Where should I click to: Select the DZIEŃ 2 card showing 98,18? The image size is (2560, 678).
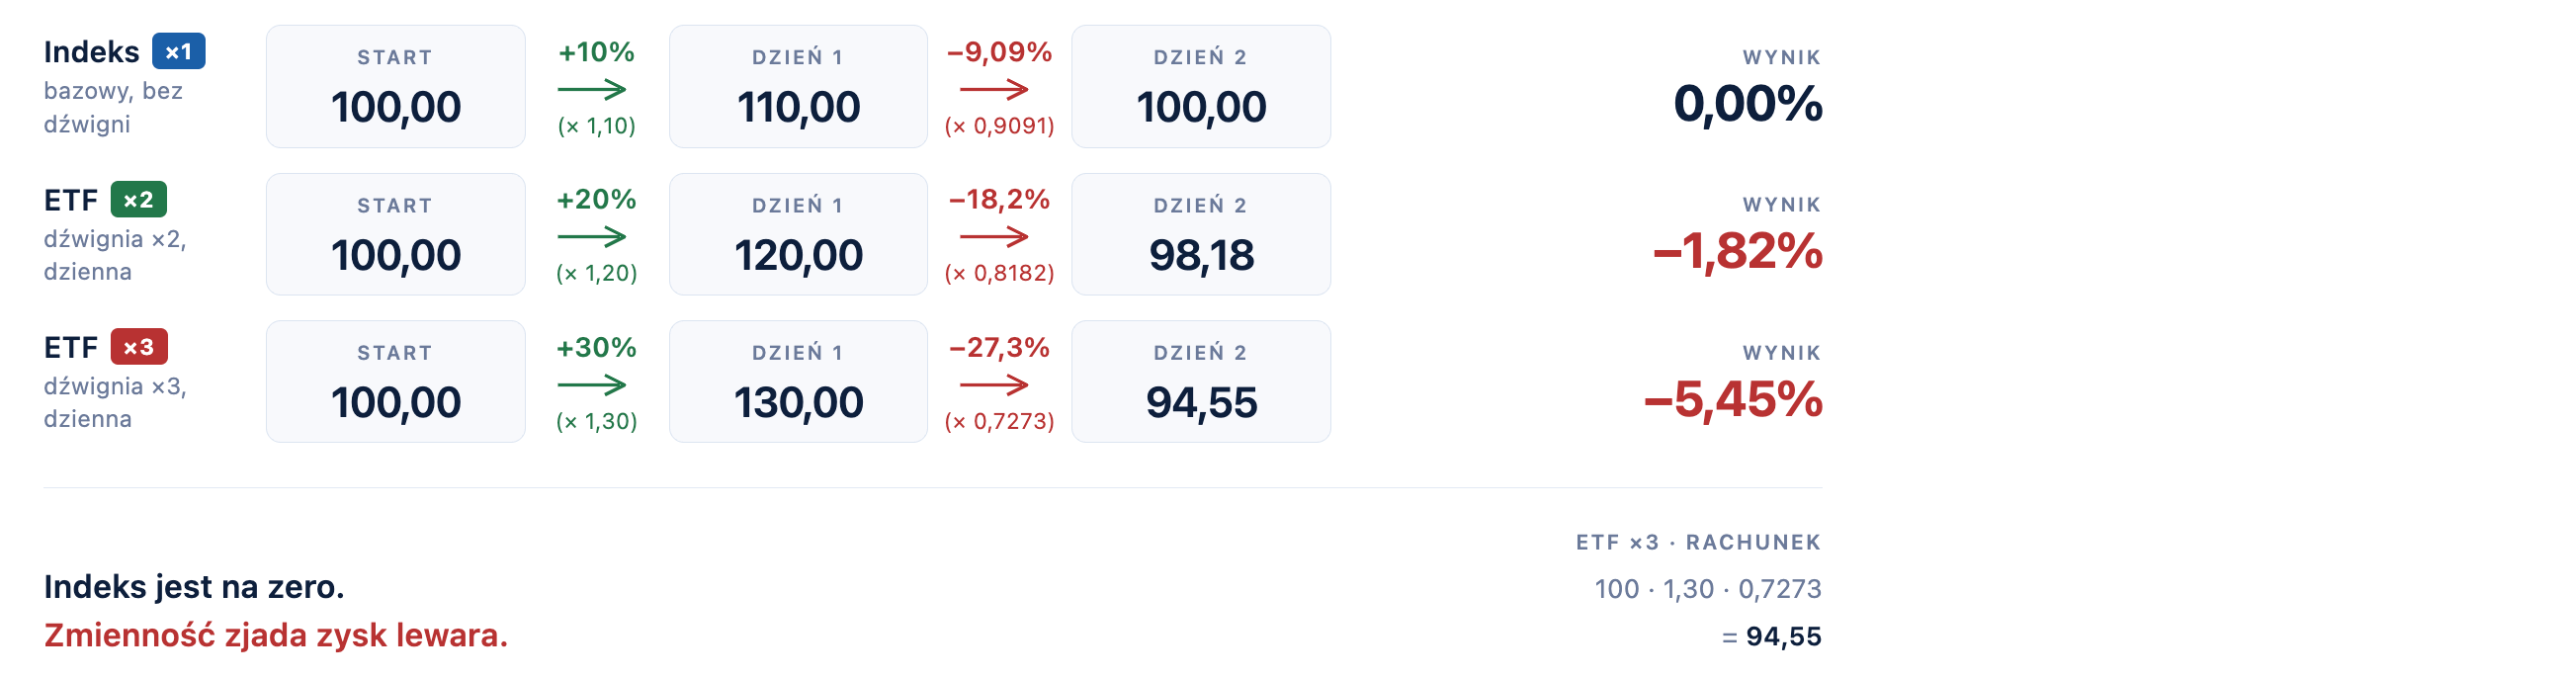(x=1200, y=235)
